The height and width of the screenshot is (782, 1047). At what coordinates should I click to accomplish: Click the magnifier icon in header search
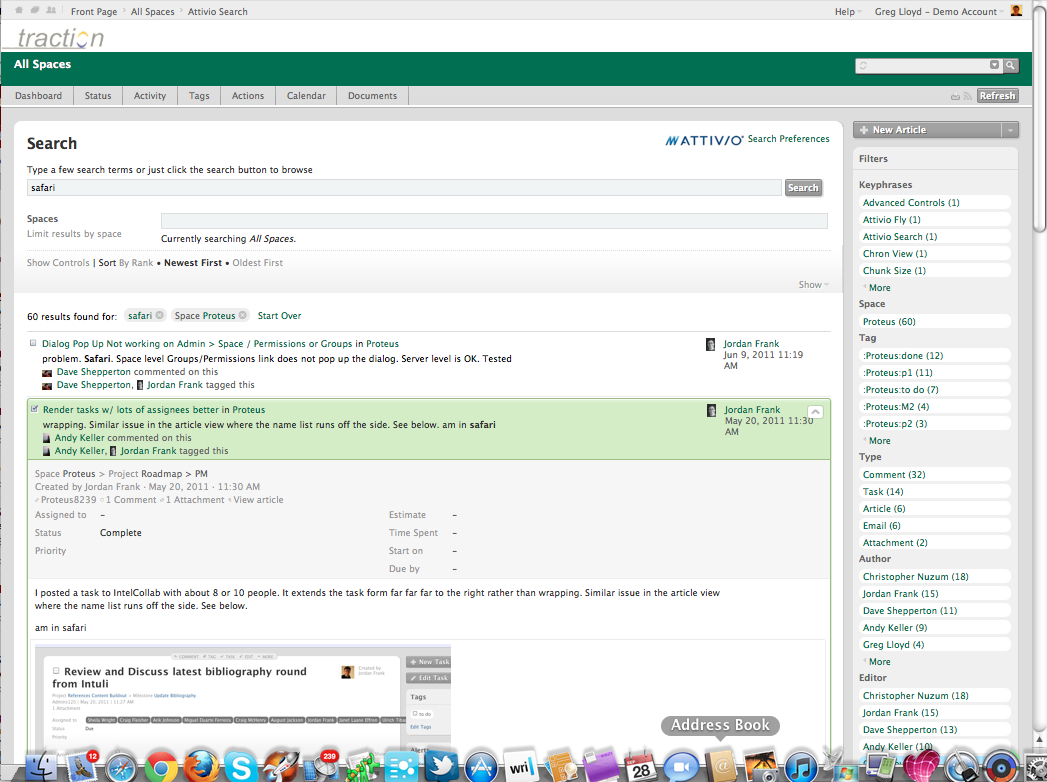1011,66
